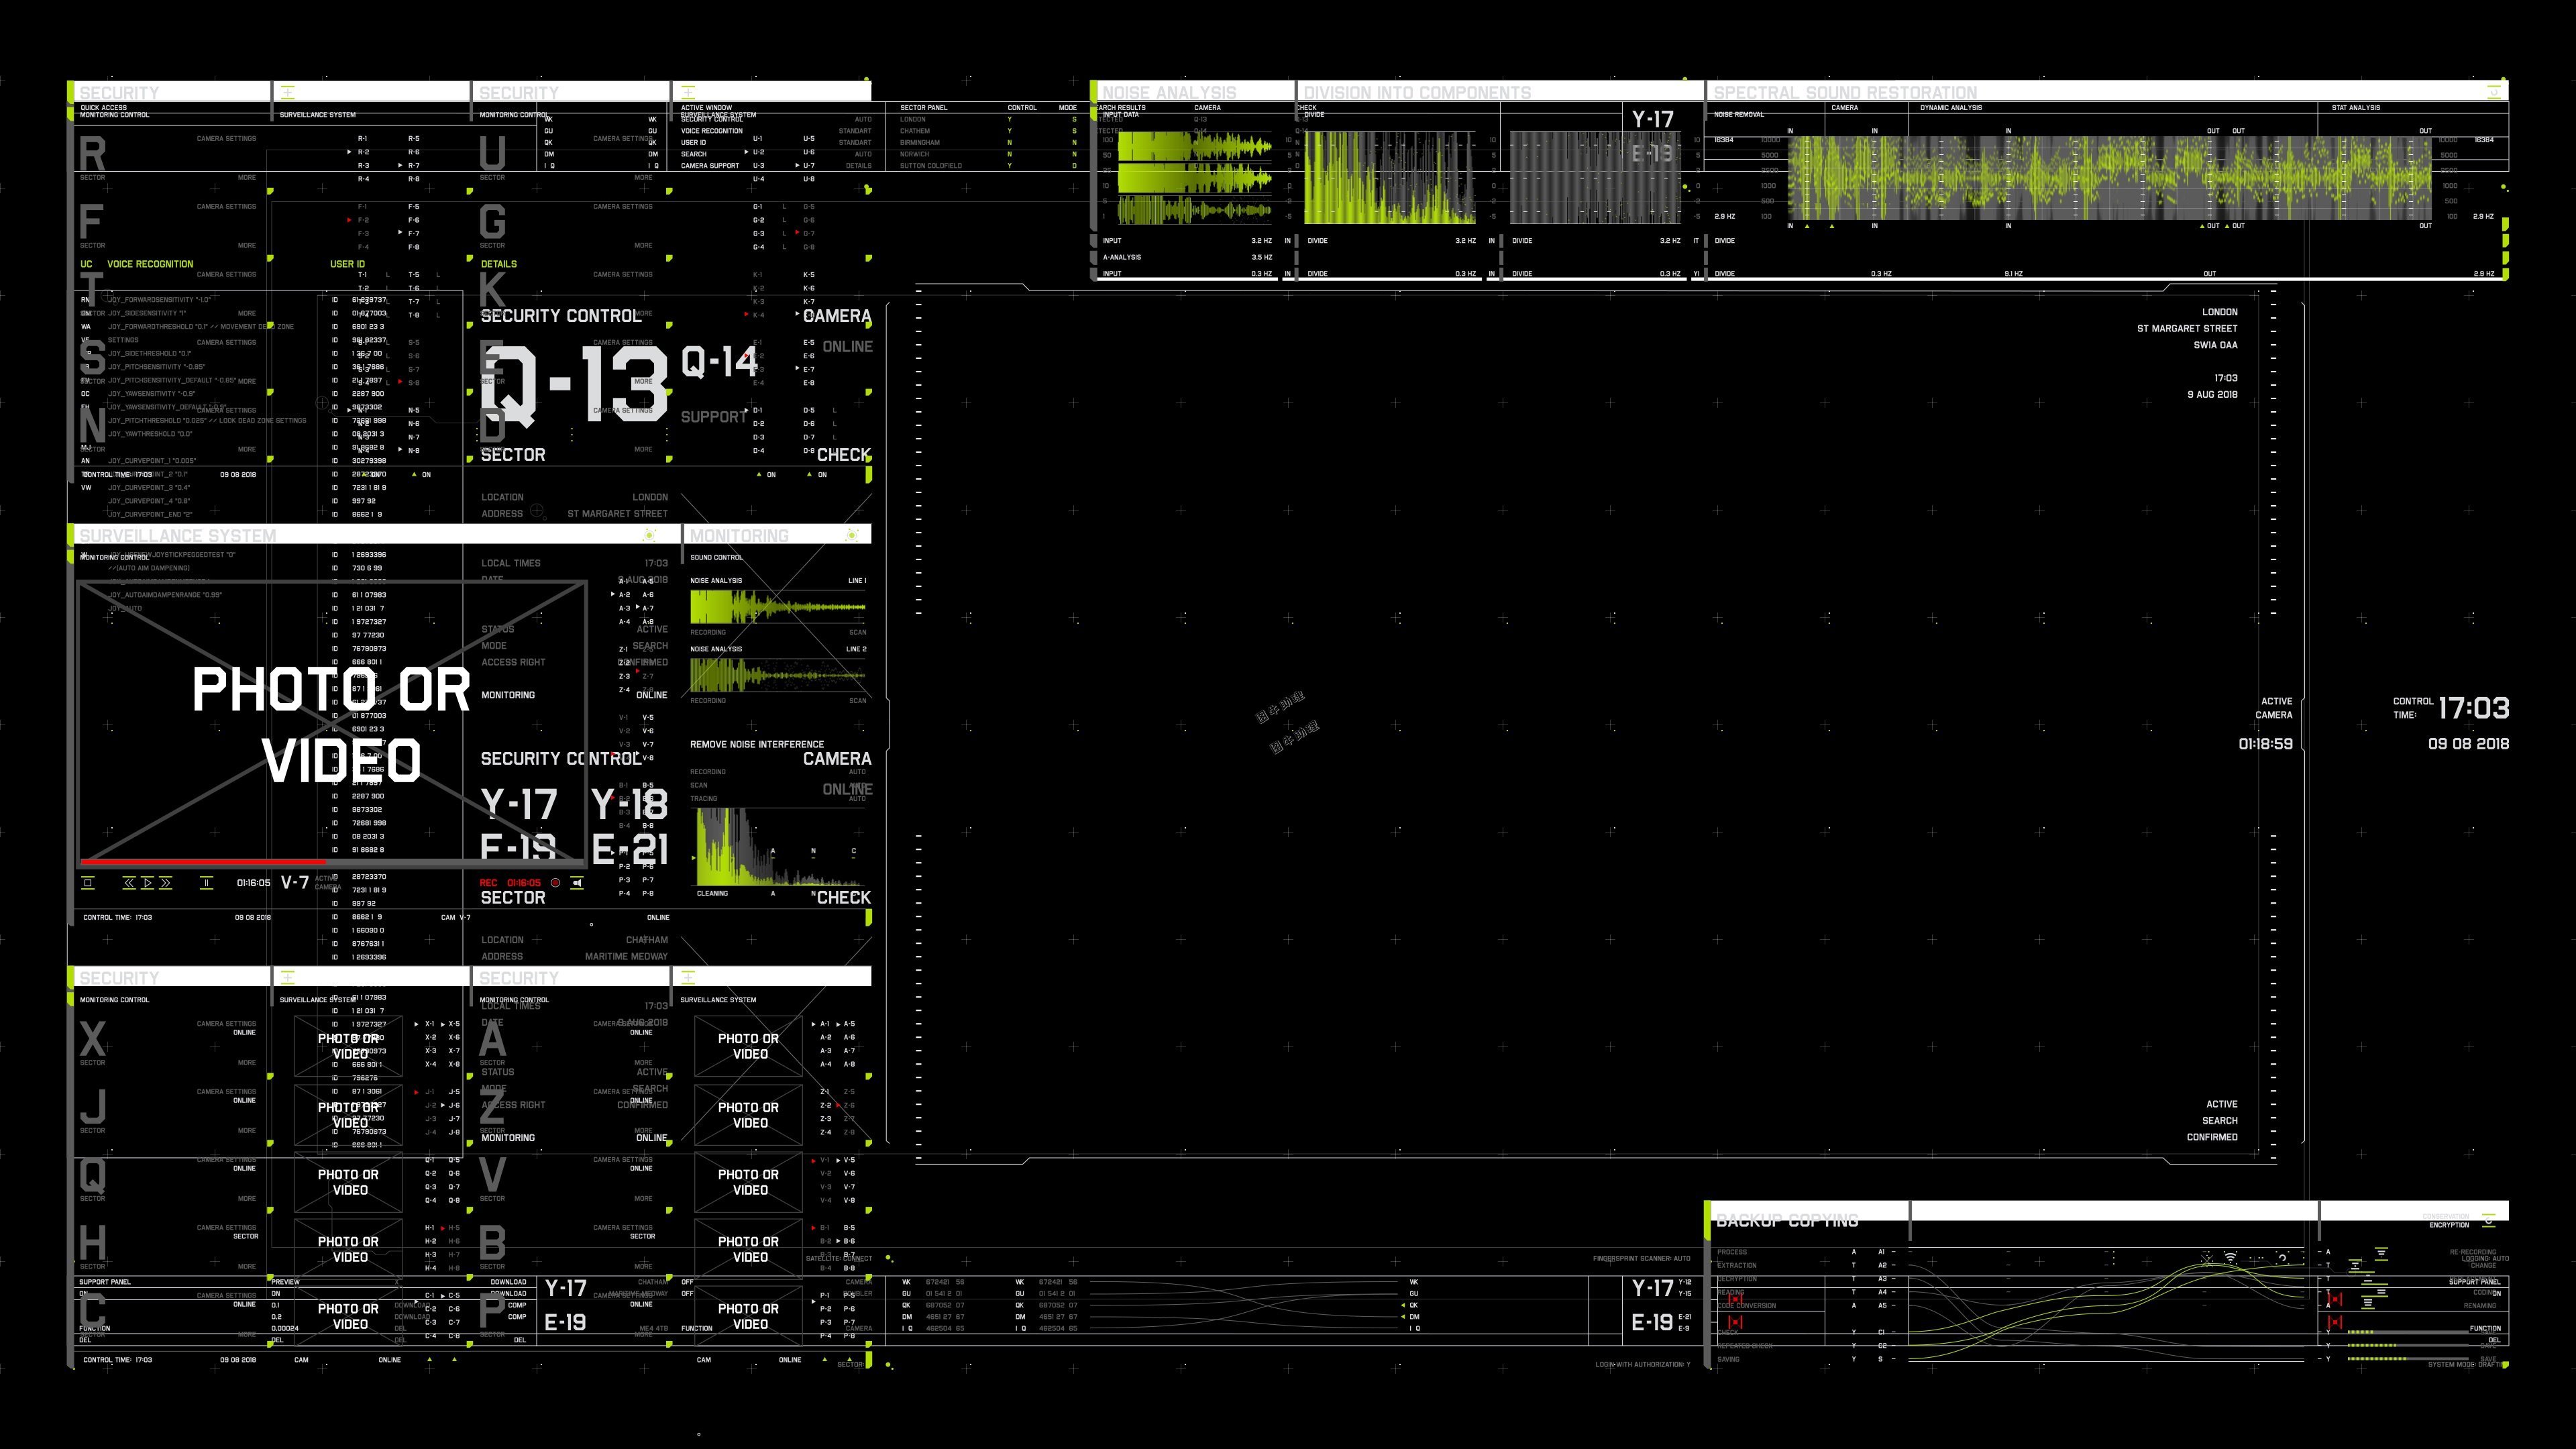Viewport: 2576px width, 1449px height.
Task: Open CAMERA SETTINGS for sector R
Action: 226,139
